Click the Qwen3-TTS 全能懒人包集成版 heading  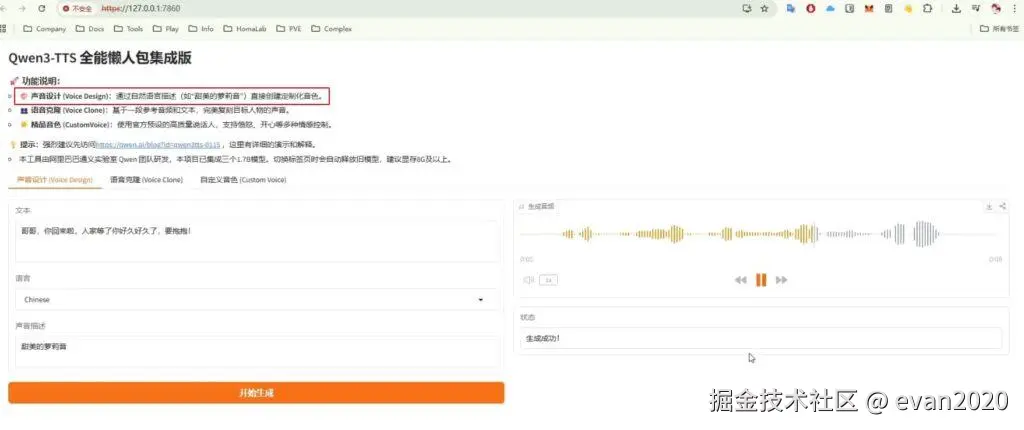pos(100,58)
